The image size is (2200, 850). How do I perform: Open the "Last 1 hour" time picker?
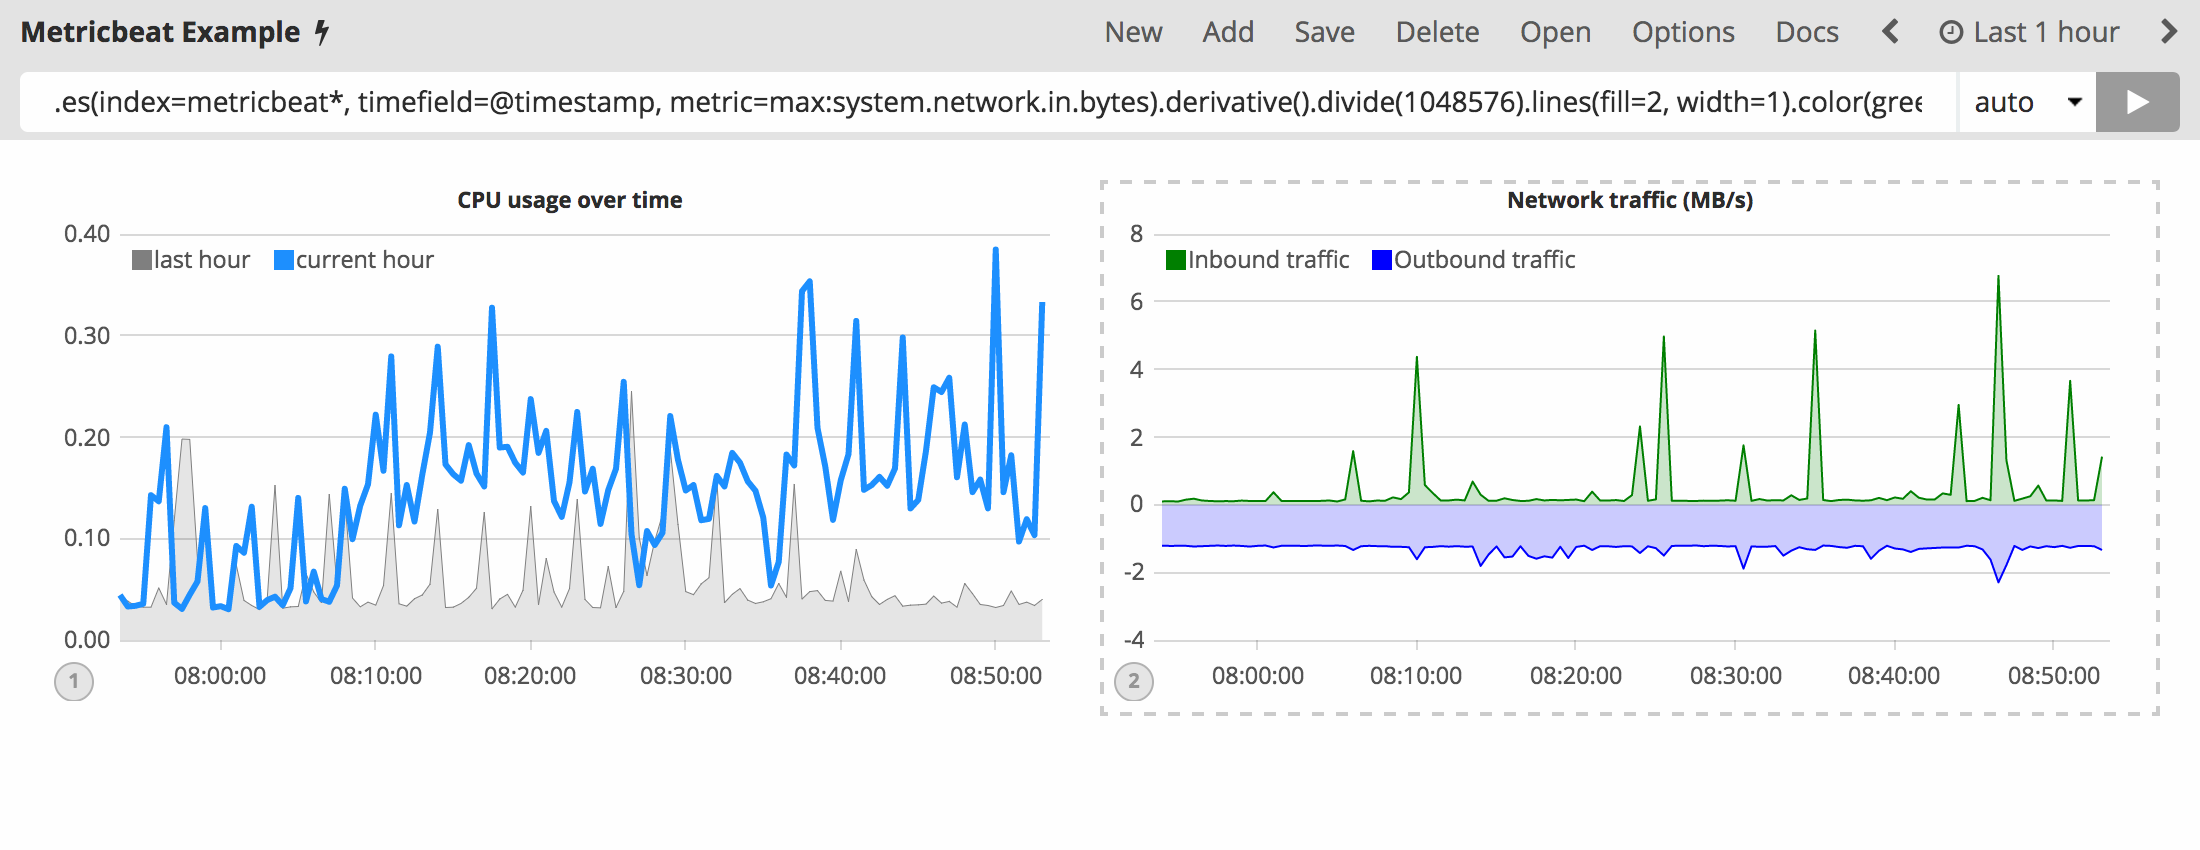pyautogui.click(x=2045, y=32)
